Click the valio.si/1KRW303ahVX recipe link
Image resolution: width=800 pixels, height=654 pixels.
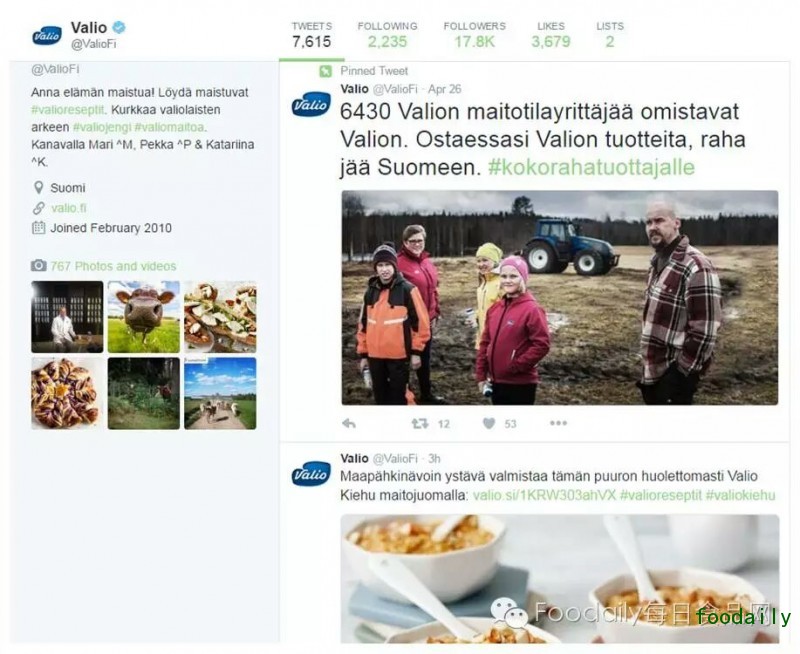[x=544, y=495]
